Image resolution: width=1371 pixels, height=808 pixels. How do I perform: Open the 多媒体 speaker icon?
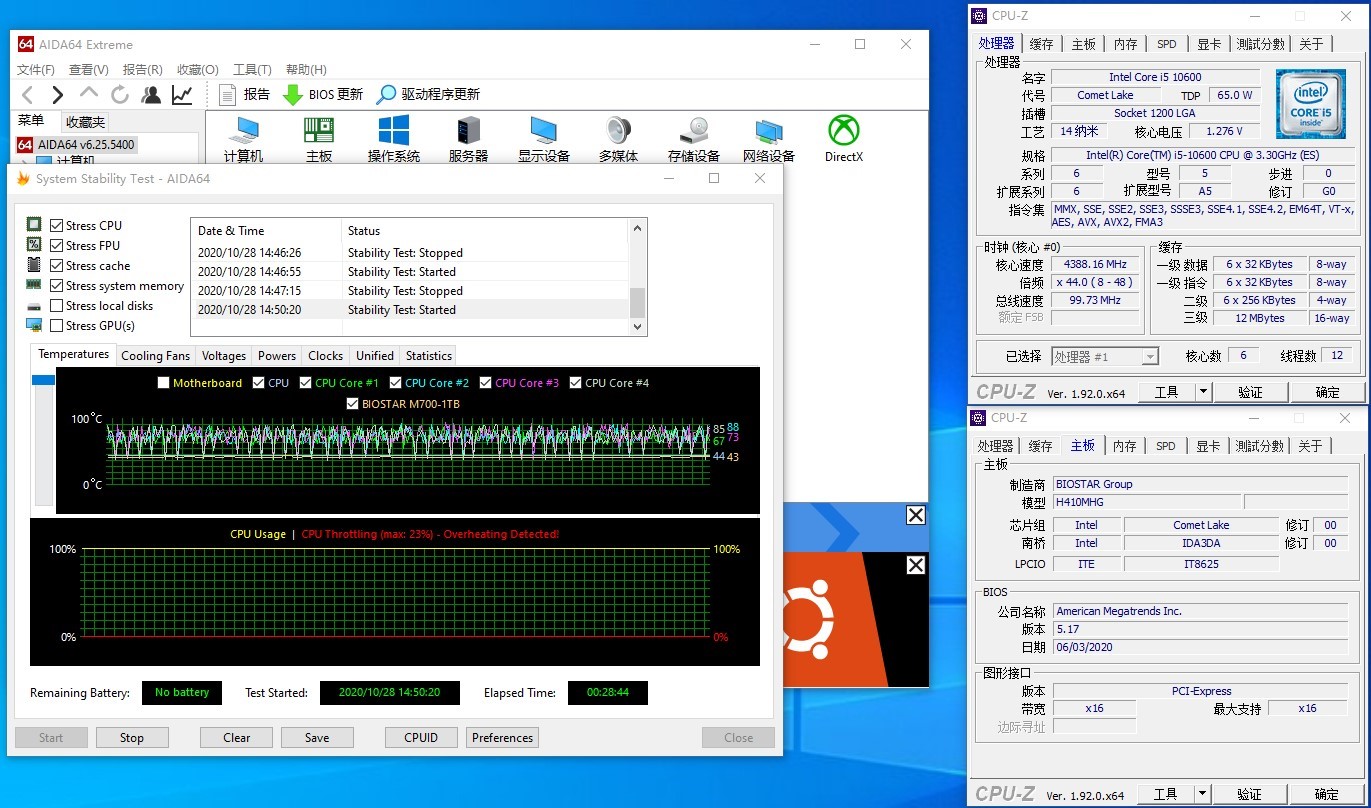pyautogui.click(x=618, y=139)
